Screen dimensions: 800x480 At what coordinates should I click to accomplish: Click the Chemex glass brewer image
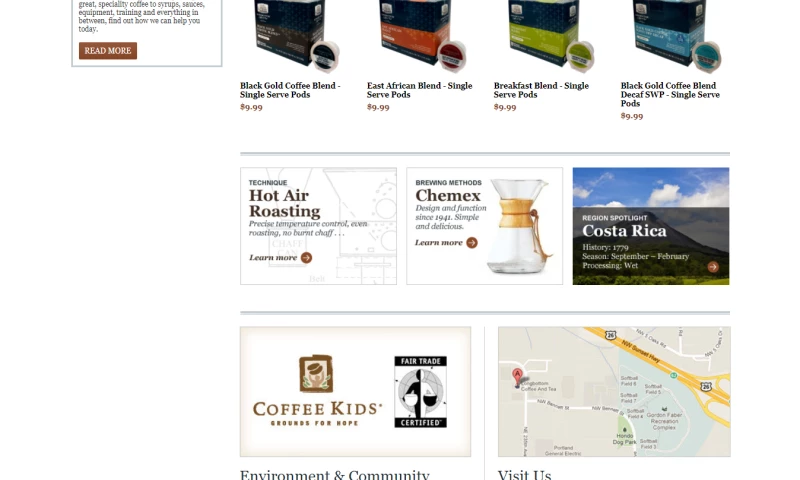[x=519, y=225]
